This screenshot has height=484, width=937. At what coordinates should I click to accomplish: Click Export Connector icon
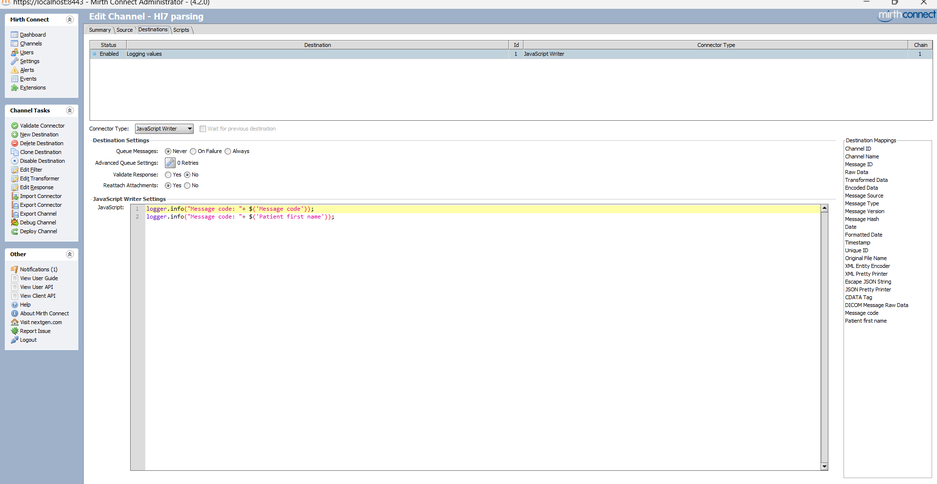tap(15, 205)
